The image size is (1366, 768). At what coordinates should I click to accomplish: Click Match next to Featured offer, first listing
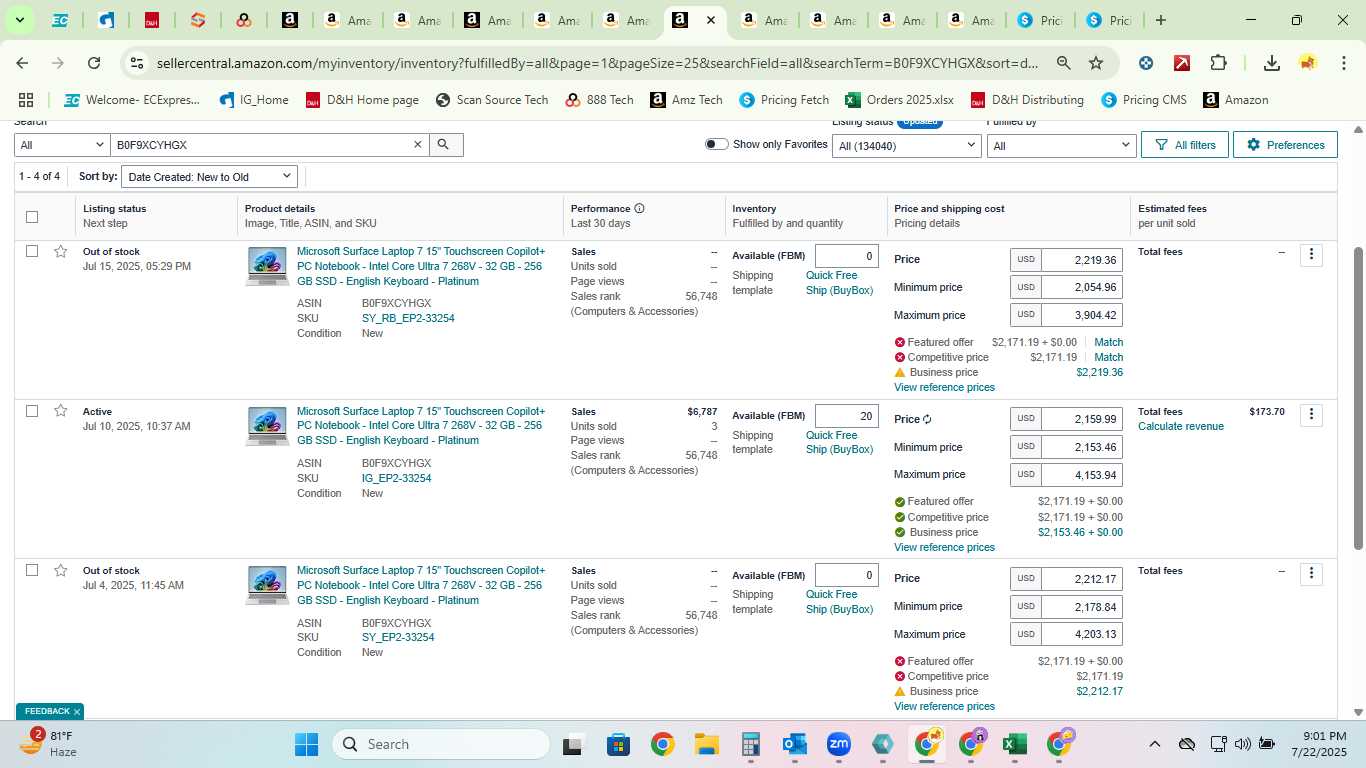click(x=1108, y=342)
